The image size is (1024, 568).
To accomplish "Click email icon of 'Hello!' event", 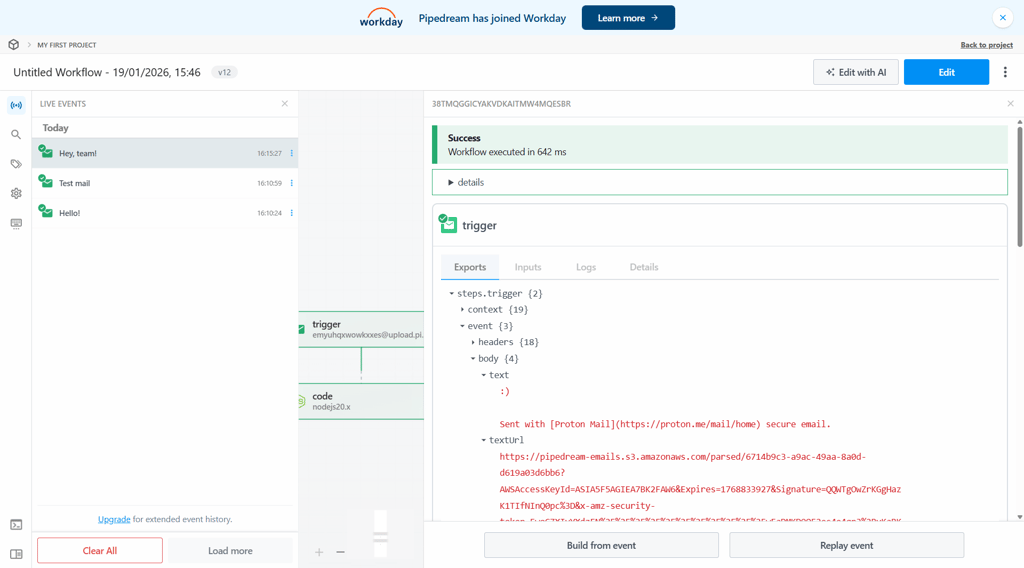I will click(45, 211).
